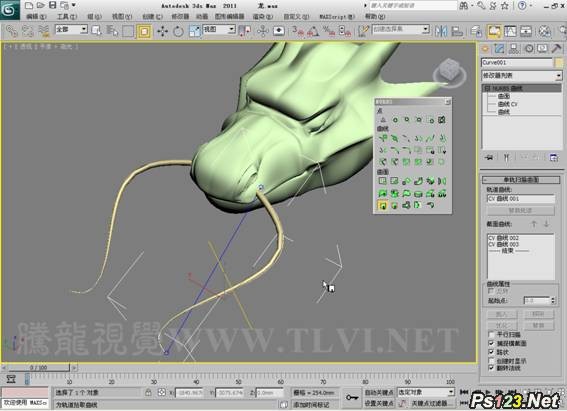This screenshot has width=567, height=411.
Task: Click the Pin Stack icon below modifier stack
Action: pos(489,158)
